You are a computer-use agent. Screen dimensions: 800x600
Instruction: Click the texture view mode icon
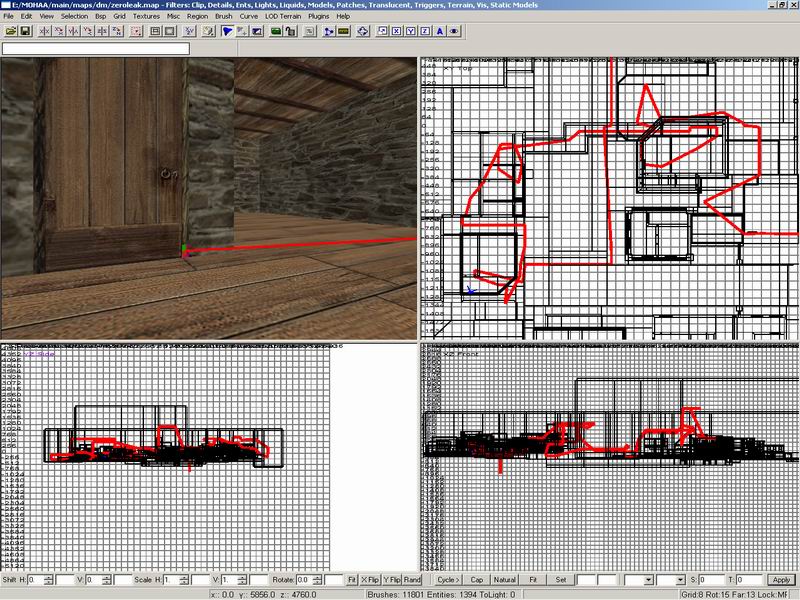(208, 32)
